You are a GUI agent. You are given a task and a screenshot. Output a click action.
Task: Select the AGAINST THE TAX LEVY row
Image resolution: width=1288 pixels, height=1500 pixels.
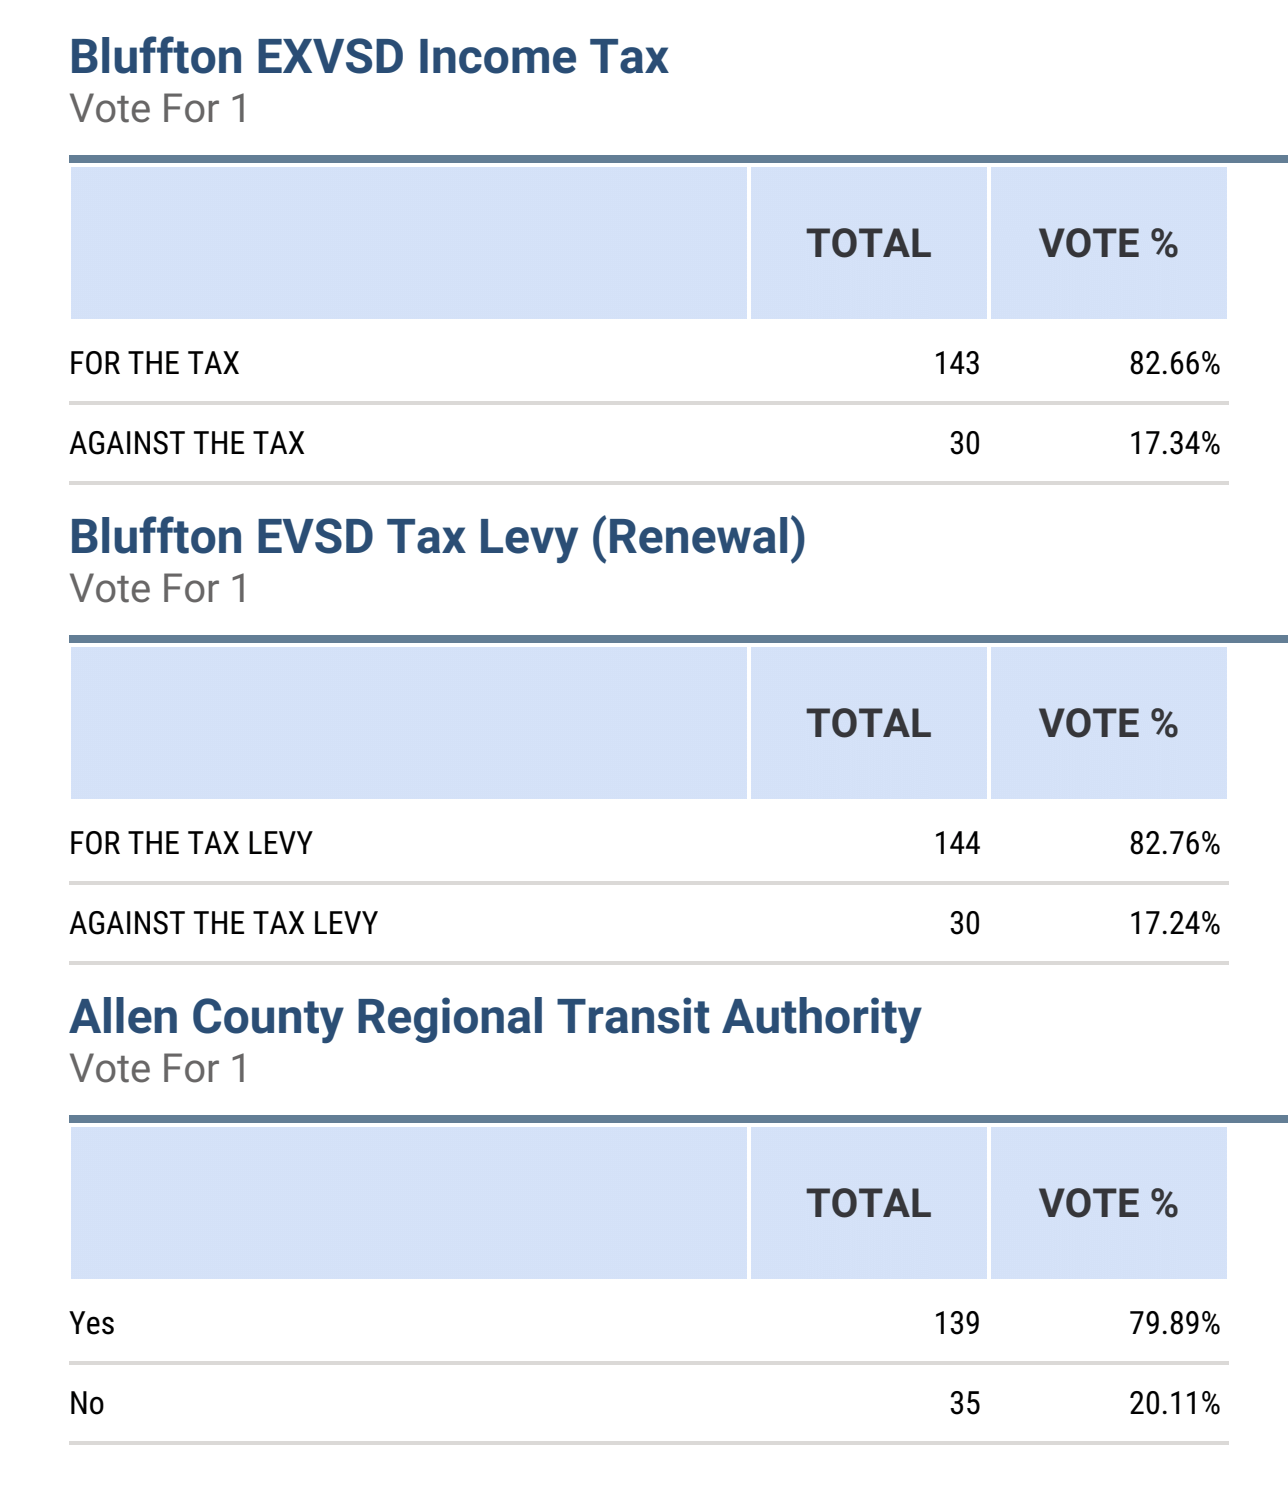pos(649,923)
